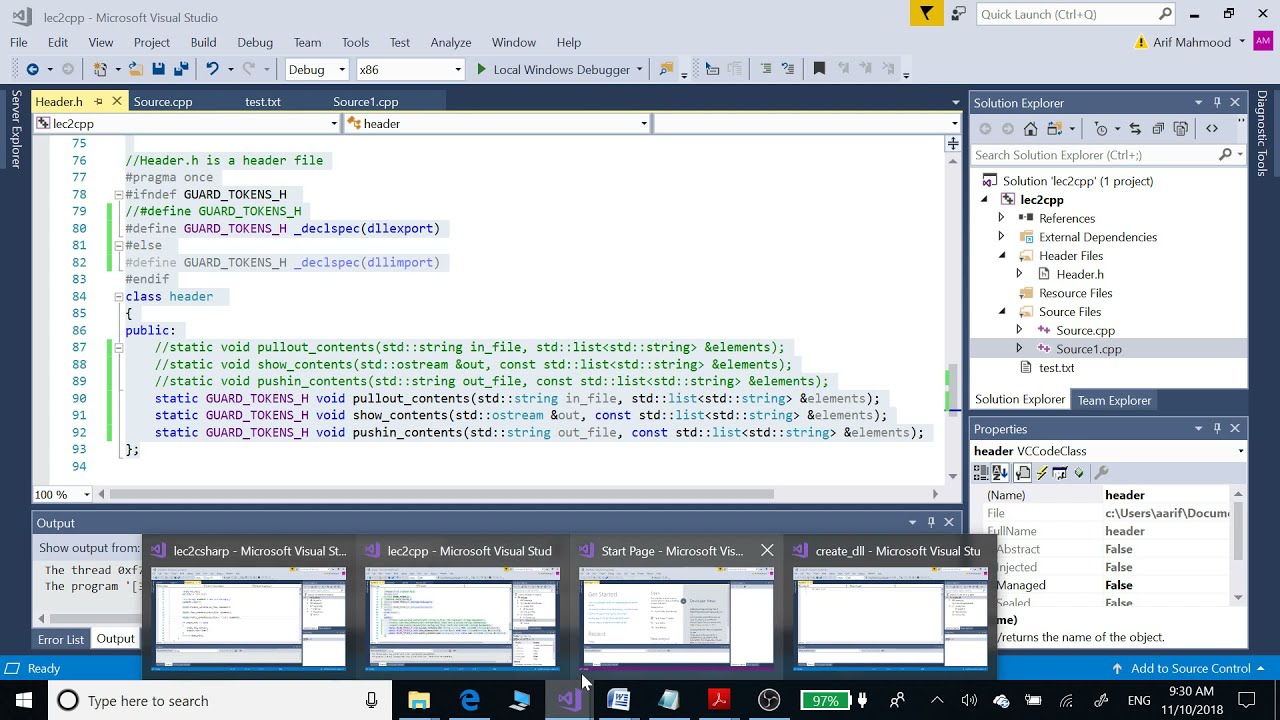Click the microphone icon in the taskbar search box

click(x=371, y=701)
